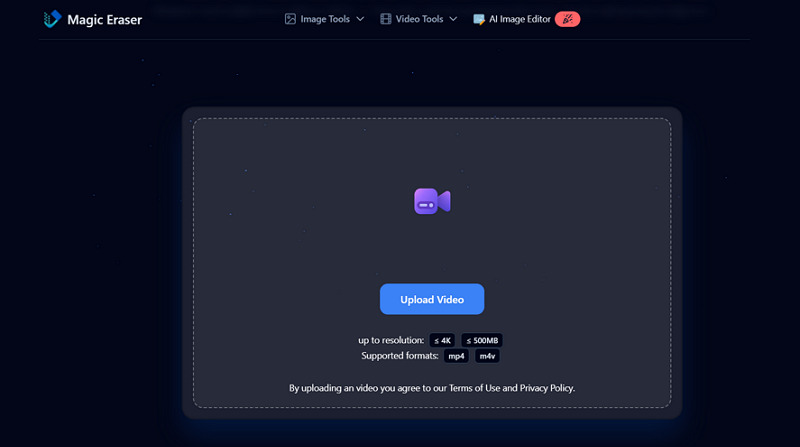Viewport: 800px width, 447px height.
Task: Click the icon beside AI Image Editor
Action: (479, 19)
